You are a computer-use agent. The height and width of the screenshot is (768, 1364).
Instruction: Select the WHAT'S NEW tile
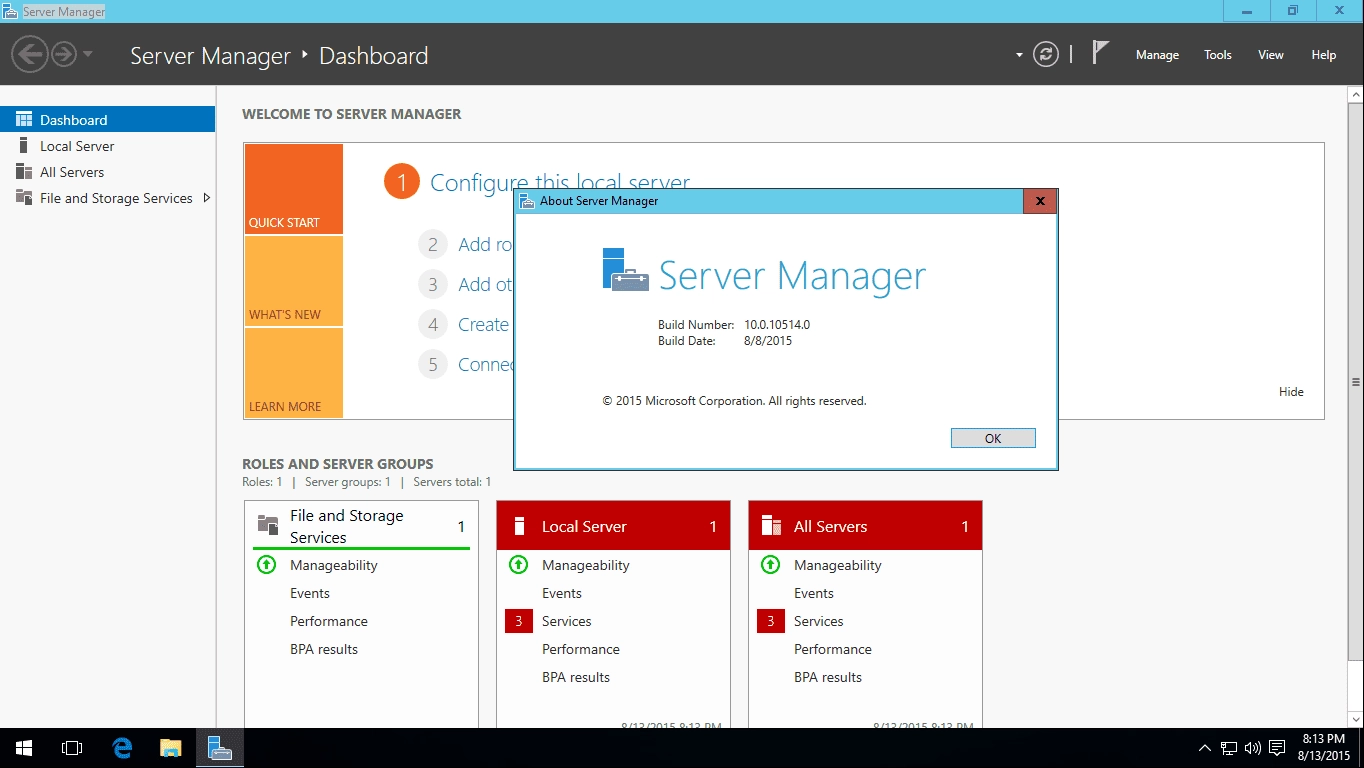tap(294, 281)
